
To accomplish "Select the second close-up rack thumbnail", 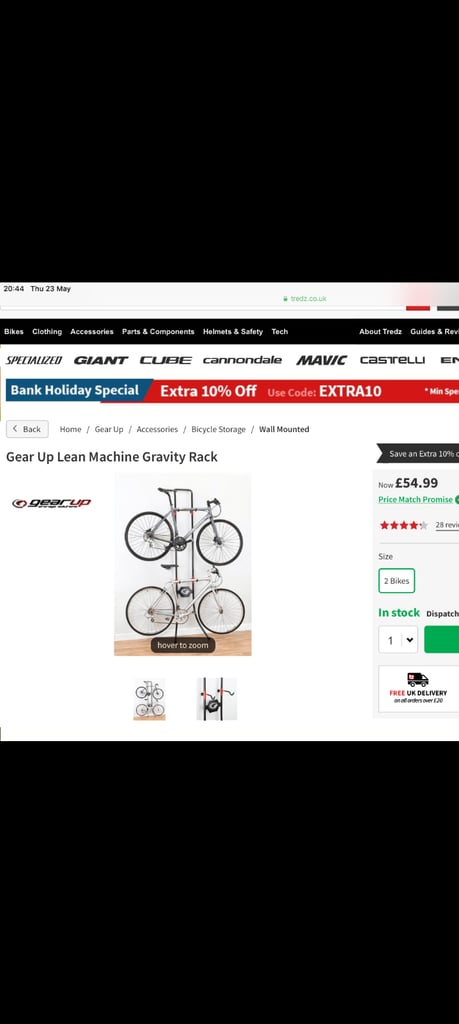I will [x=217, y=699].
